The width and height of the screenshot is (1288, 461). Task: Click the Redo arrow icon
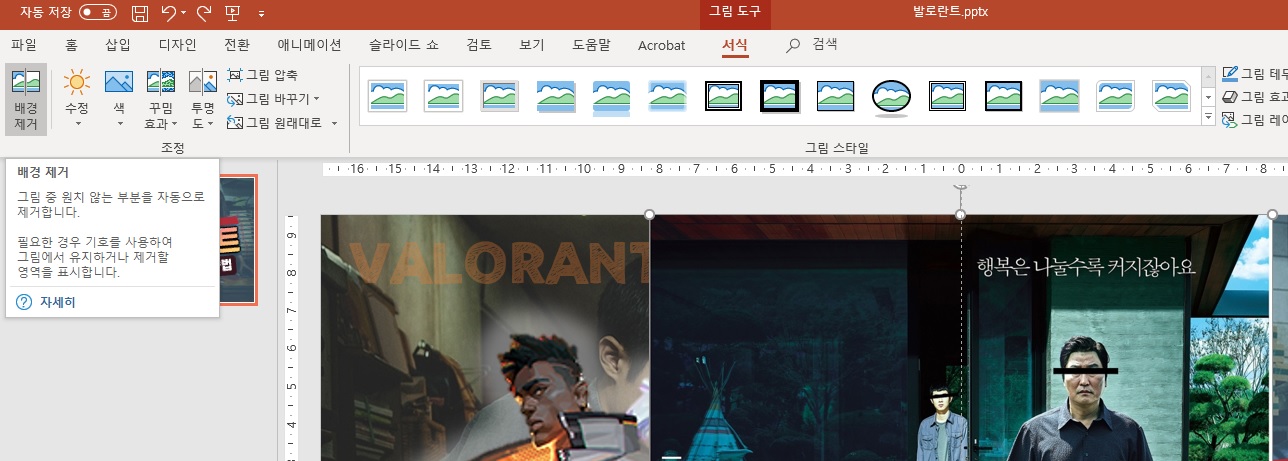(204, 13)
